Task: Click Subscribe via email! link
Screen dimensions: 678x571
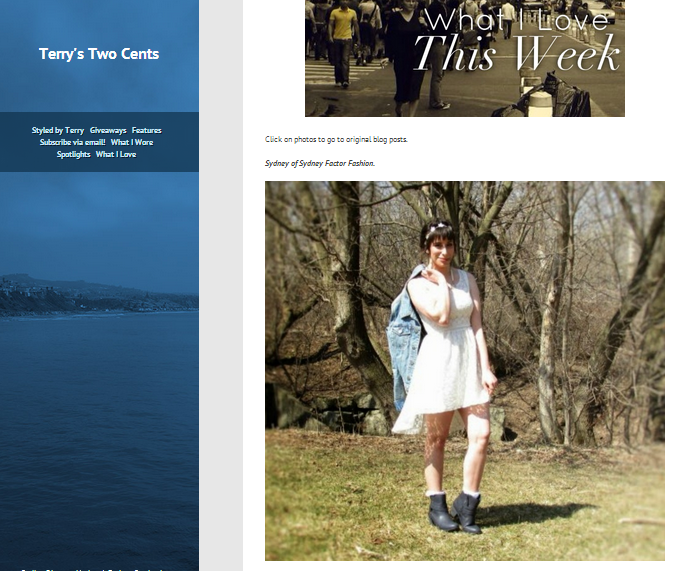Action: [73, 142]
